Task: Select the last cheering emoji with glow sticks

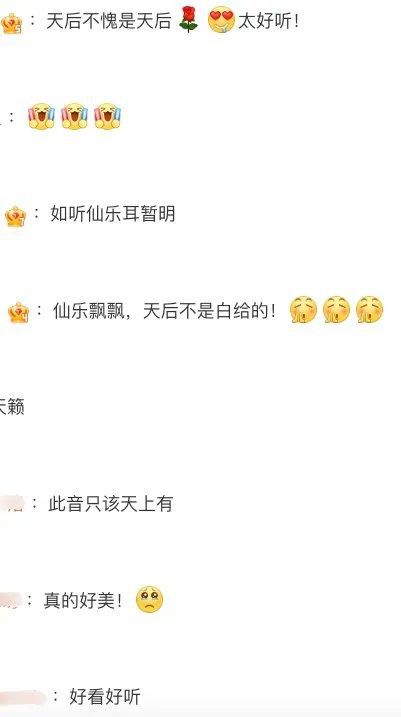Action: 107,116
